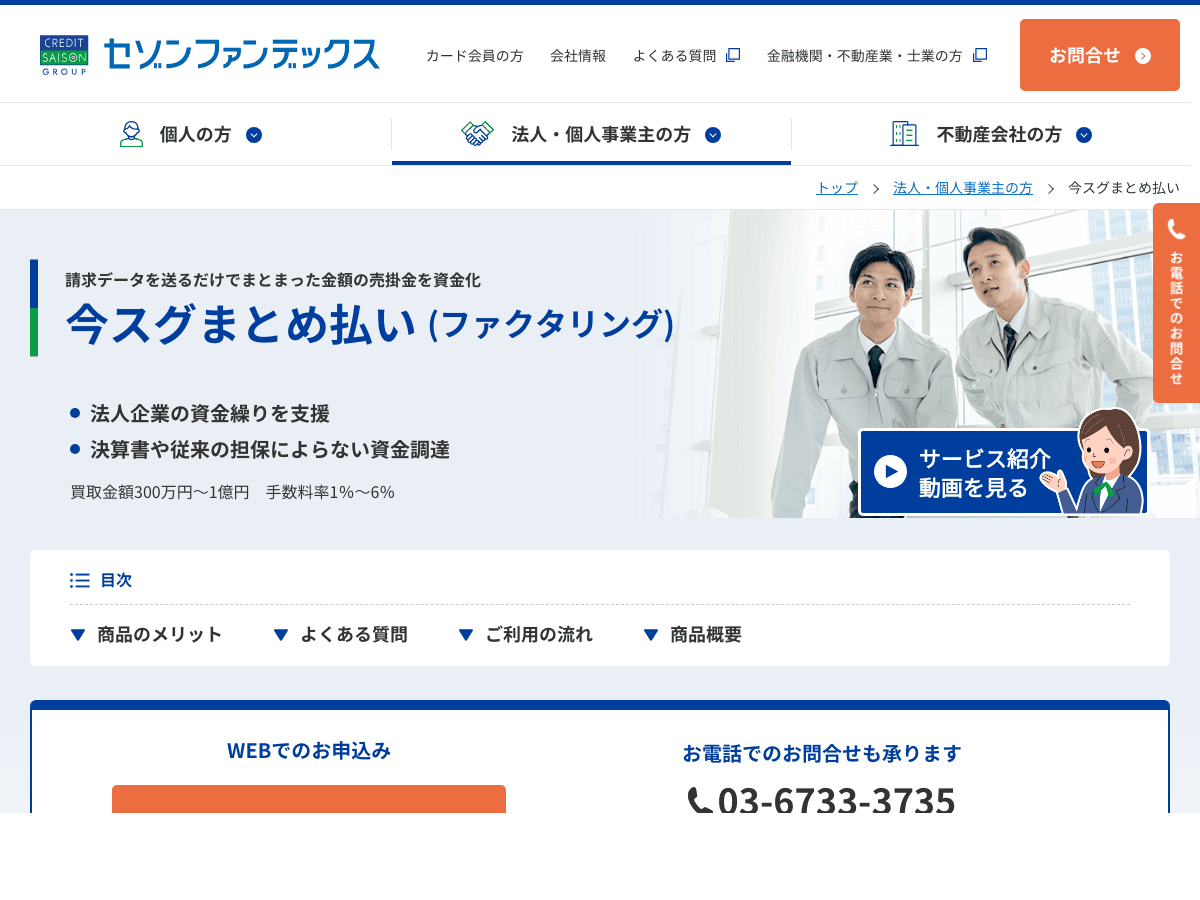Click 決算書や従来の担保によらない資金調達 bullet

point(270,449)
